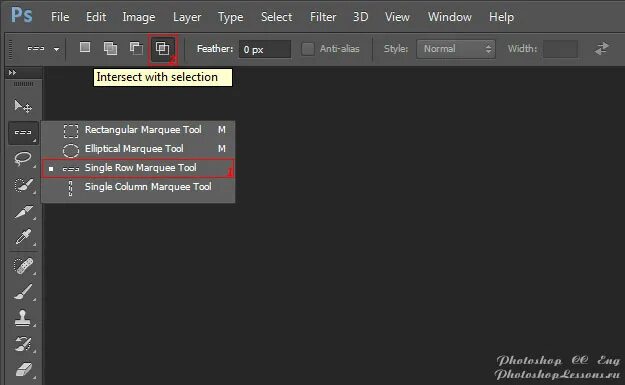Click the swap width and height icon
Screen dimensions: 625x385
(601, 49)
